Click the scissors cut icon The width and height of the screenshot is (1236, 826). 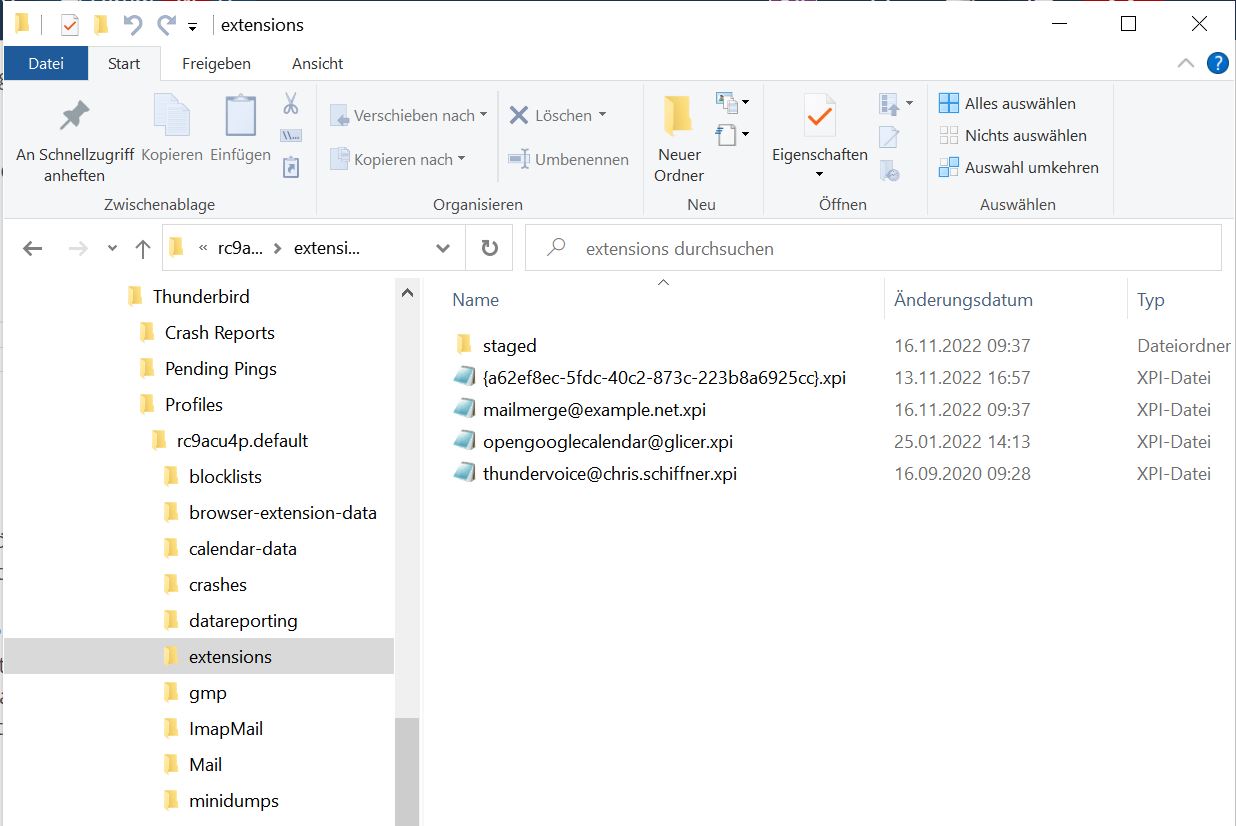[291, 104]
